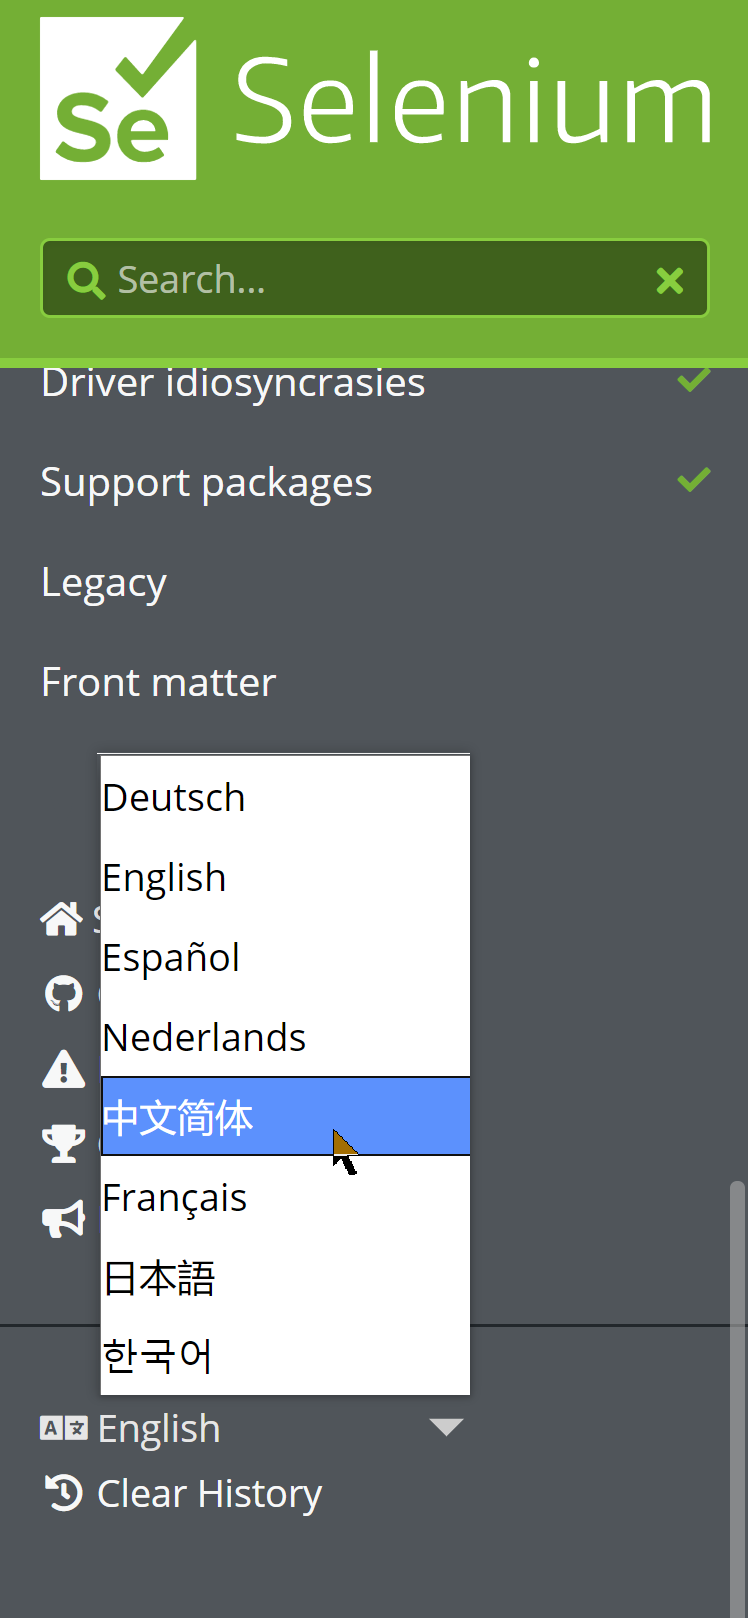
Task: Click the Selenium logo icon
Action: (x=118, y=98)
